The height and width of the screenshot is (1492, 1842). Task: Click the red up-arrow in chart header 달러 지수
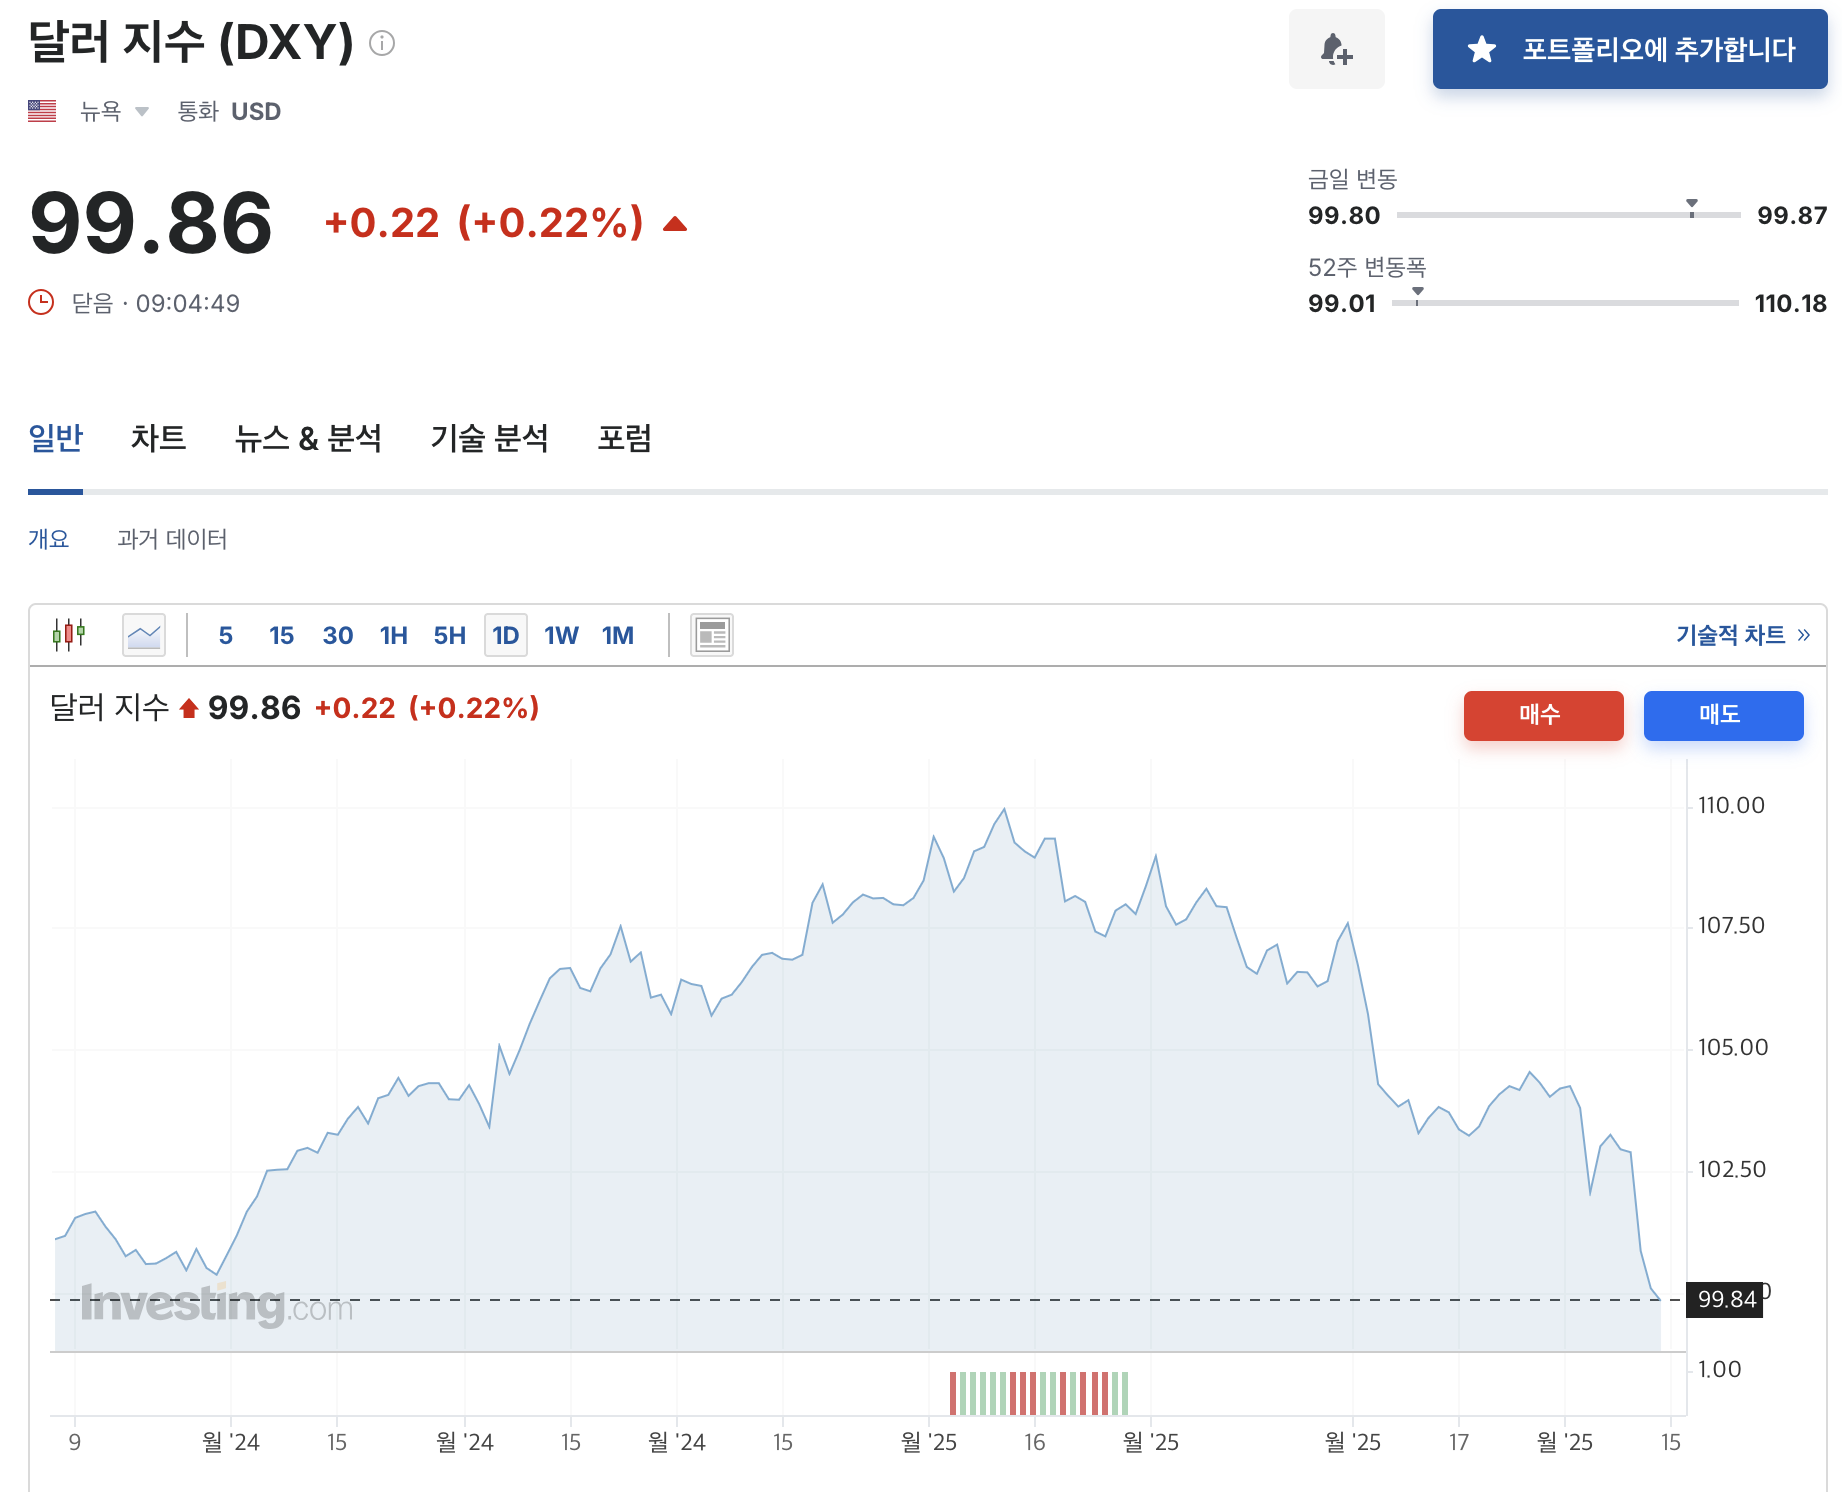(189, 709)
